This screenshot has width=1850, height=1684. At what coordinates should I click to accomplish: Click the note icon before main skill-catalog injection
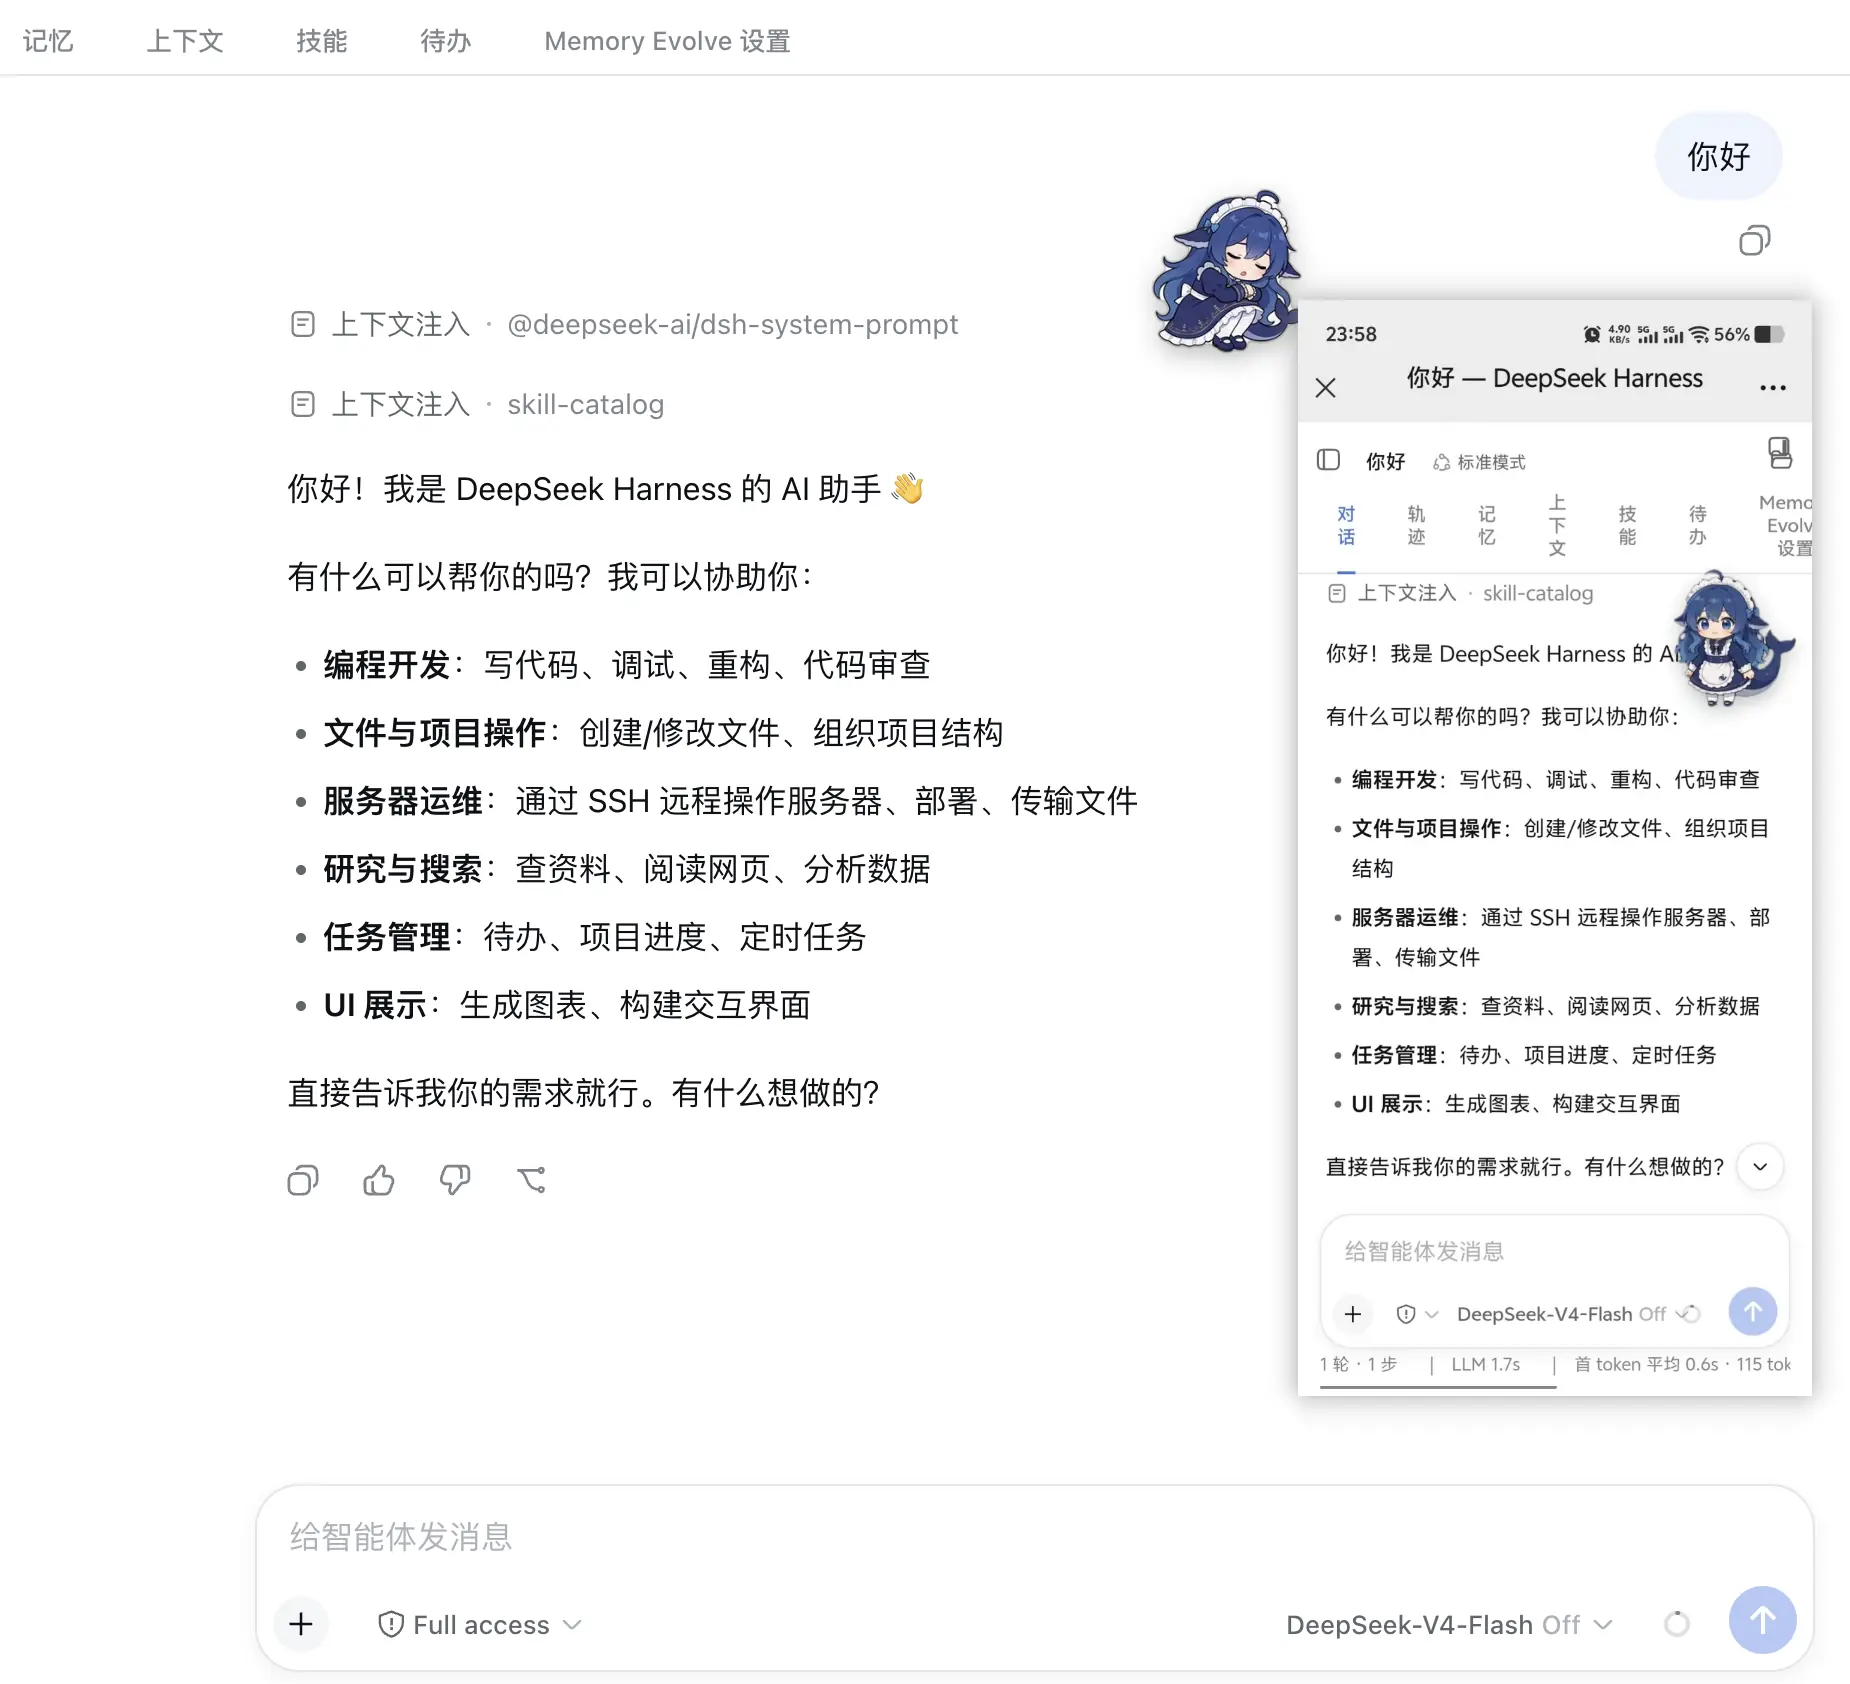click(302, 404)
